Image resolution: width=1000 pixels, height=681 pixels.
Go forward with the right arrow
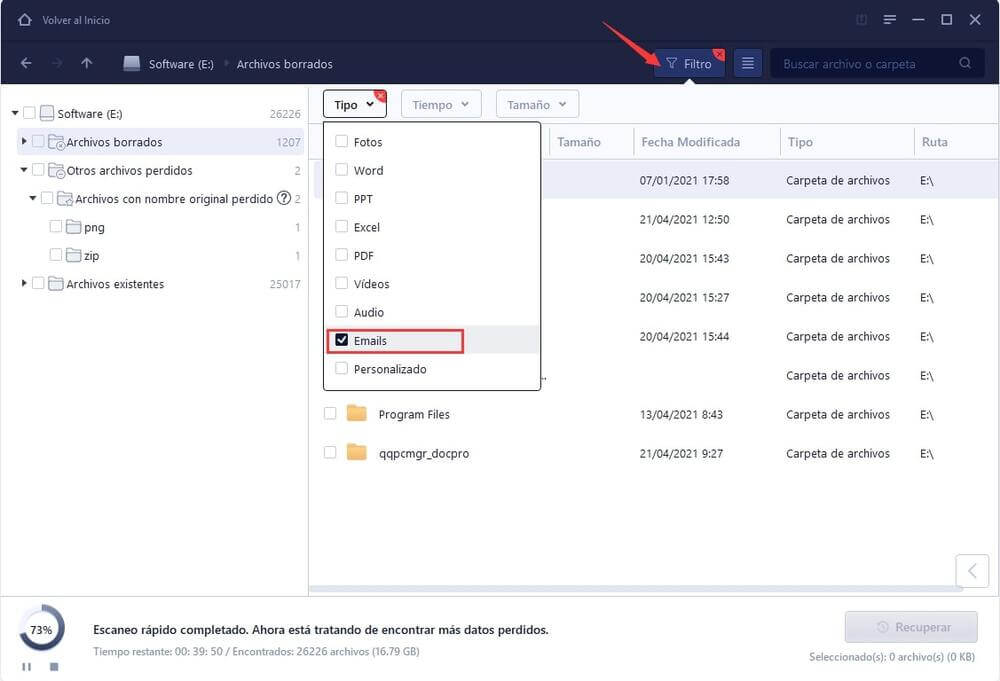[57, 63]
